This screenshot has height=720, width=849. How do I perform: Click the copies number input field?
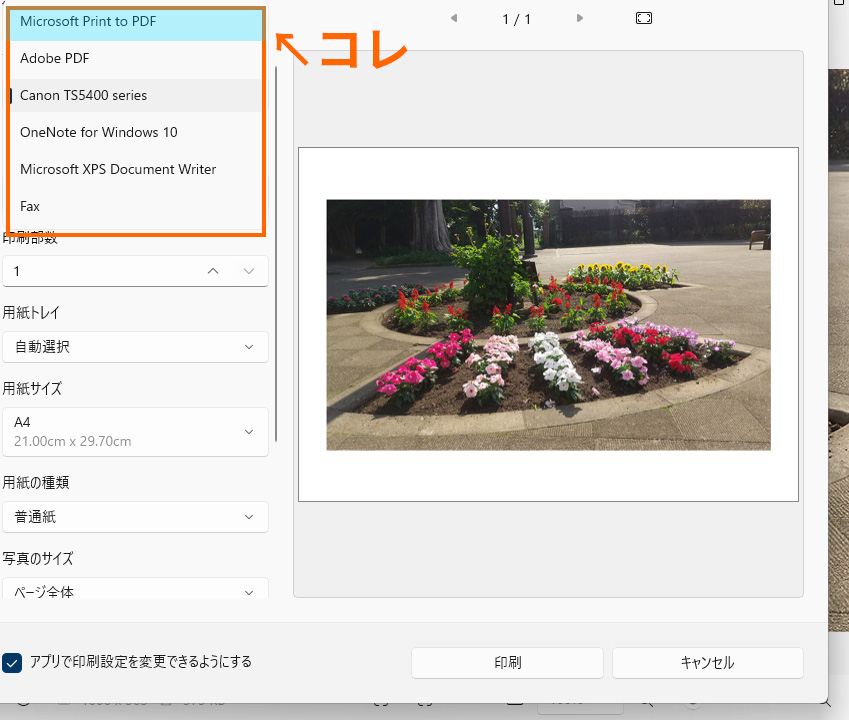tap(100, 271)
